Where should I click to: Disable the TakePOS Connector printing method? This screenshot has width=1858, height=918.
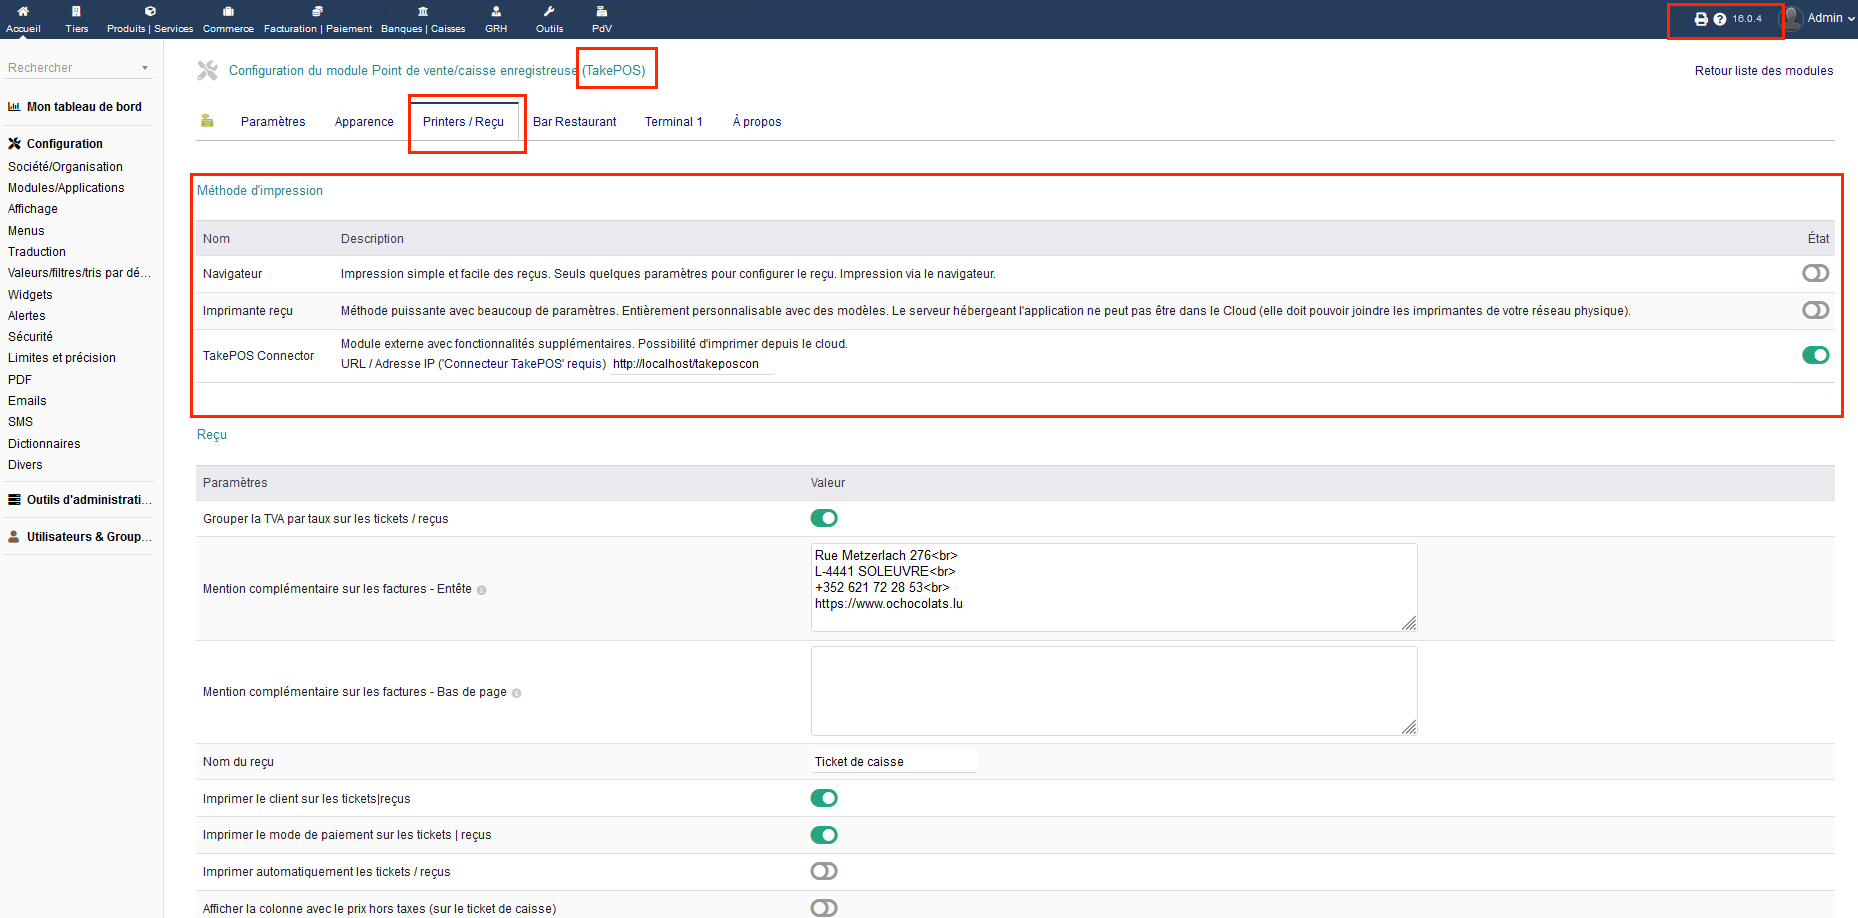click(x=1815, y=354)
